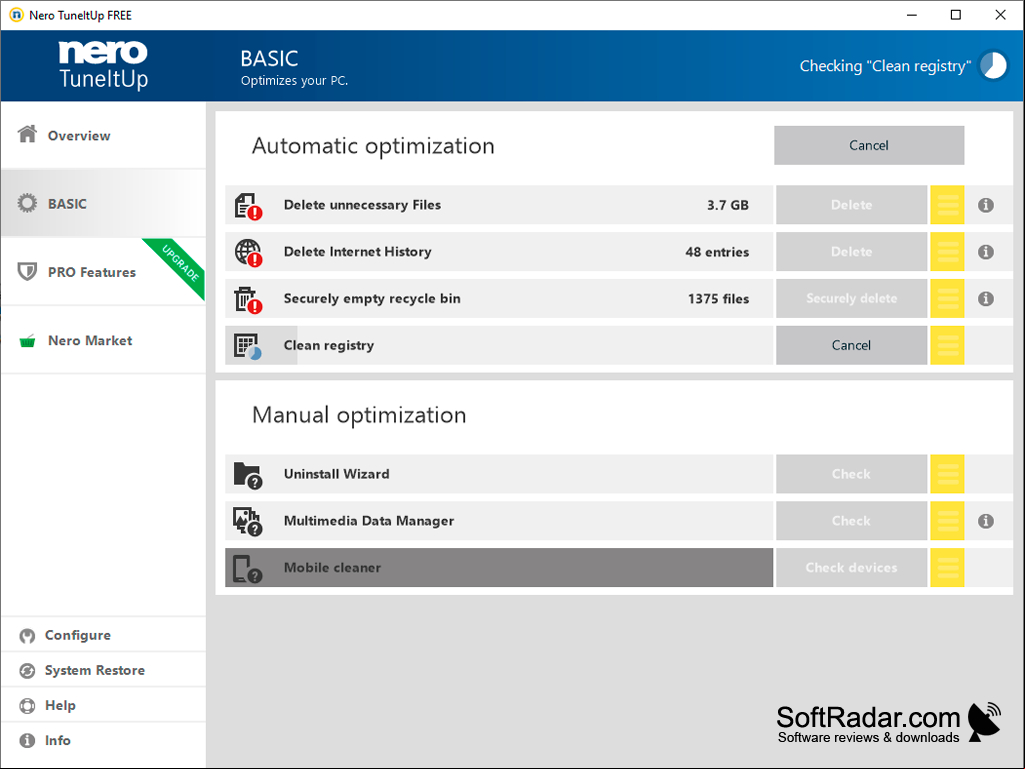Open the Help entry in sidebar

coord(103,705)
